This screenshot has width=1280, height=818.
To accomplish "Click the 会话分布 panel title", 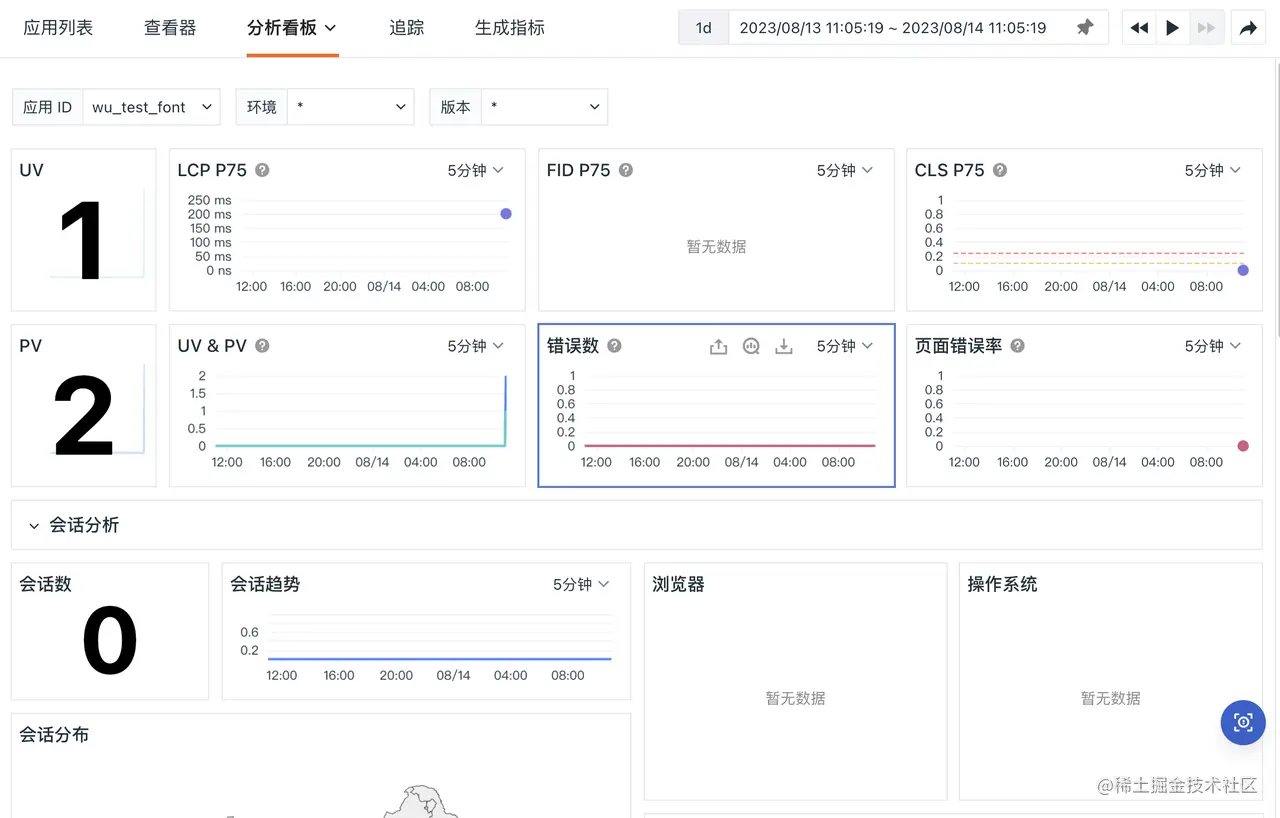I will [x=54, y=735].
